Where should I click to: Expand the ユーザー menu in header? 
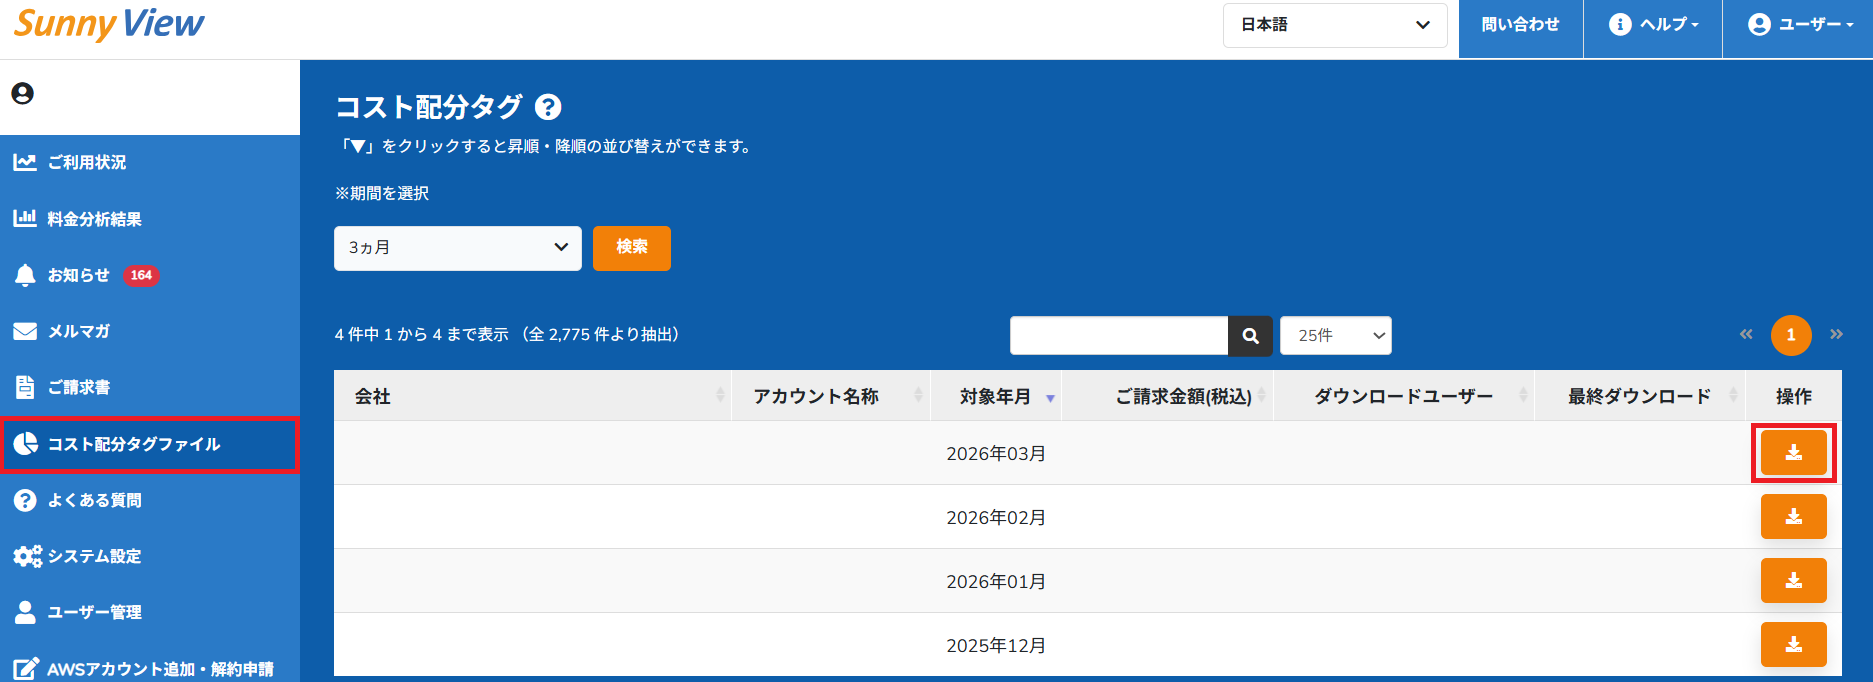pos(1799,25)
